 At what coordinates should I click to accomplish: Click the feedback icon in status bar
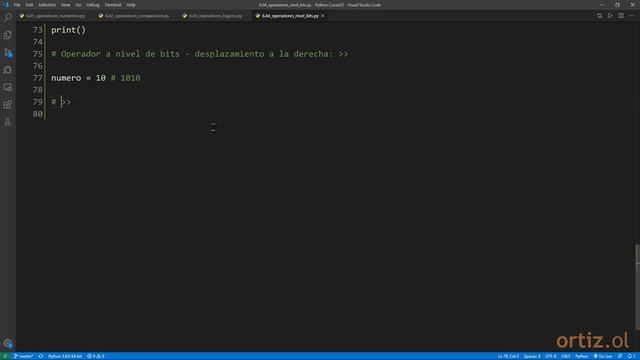point(620,356)
